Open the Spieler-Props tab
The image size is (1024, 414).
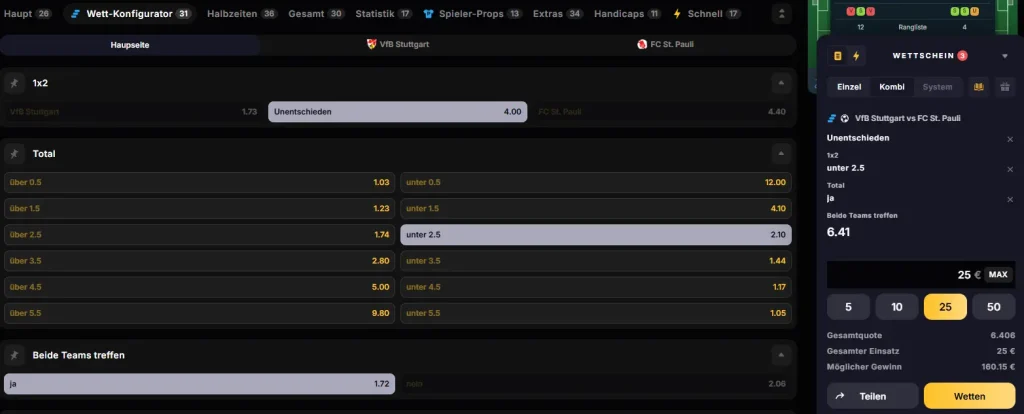(x=473, y=14)
